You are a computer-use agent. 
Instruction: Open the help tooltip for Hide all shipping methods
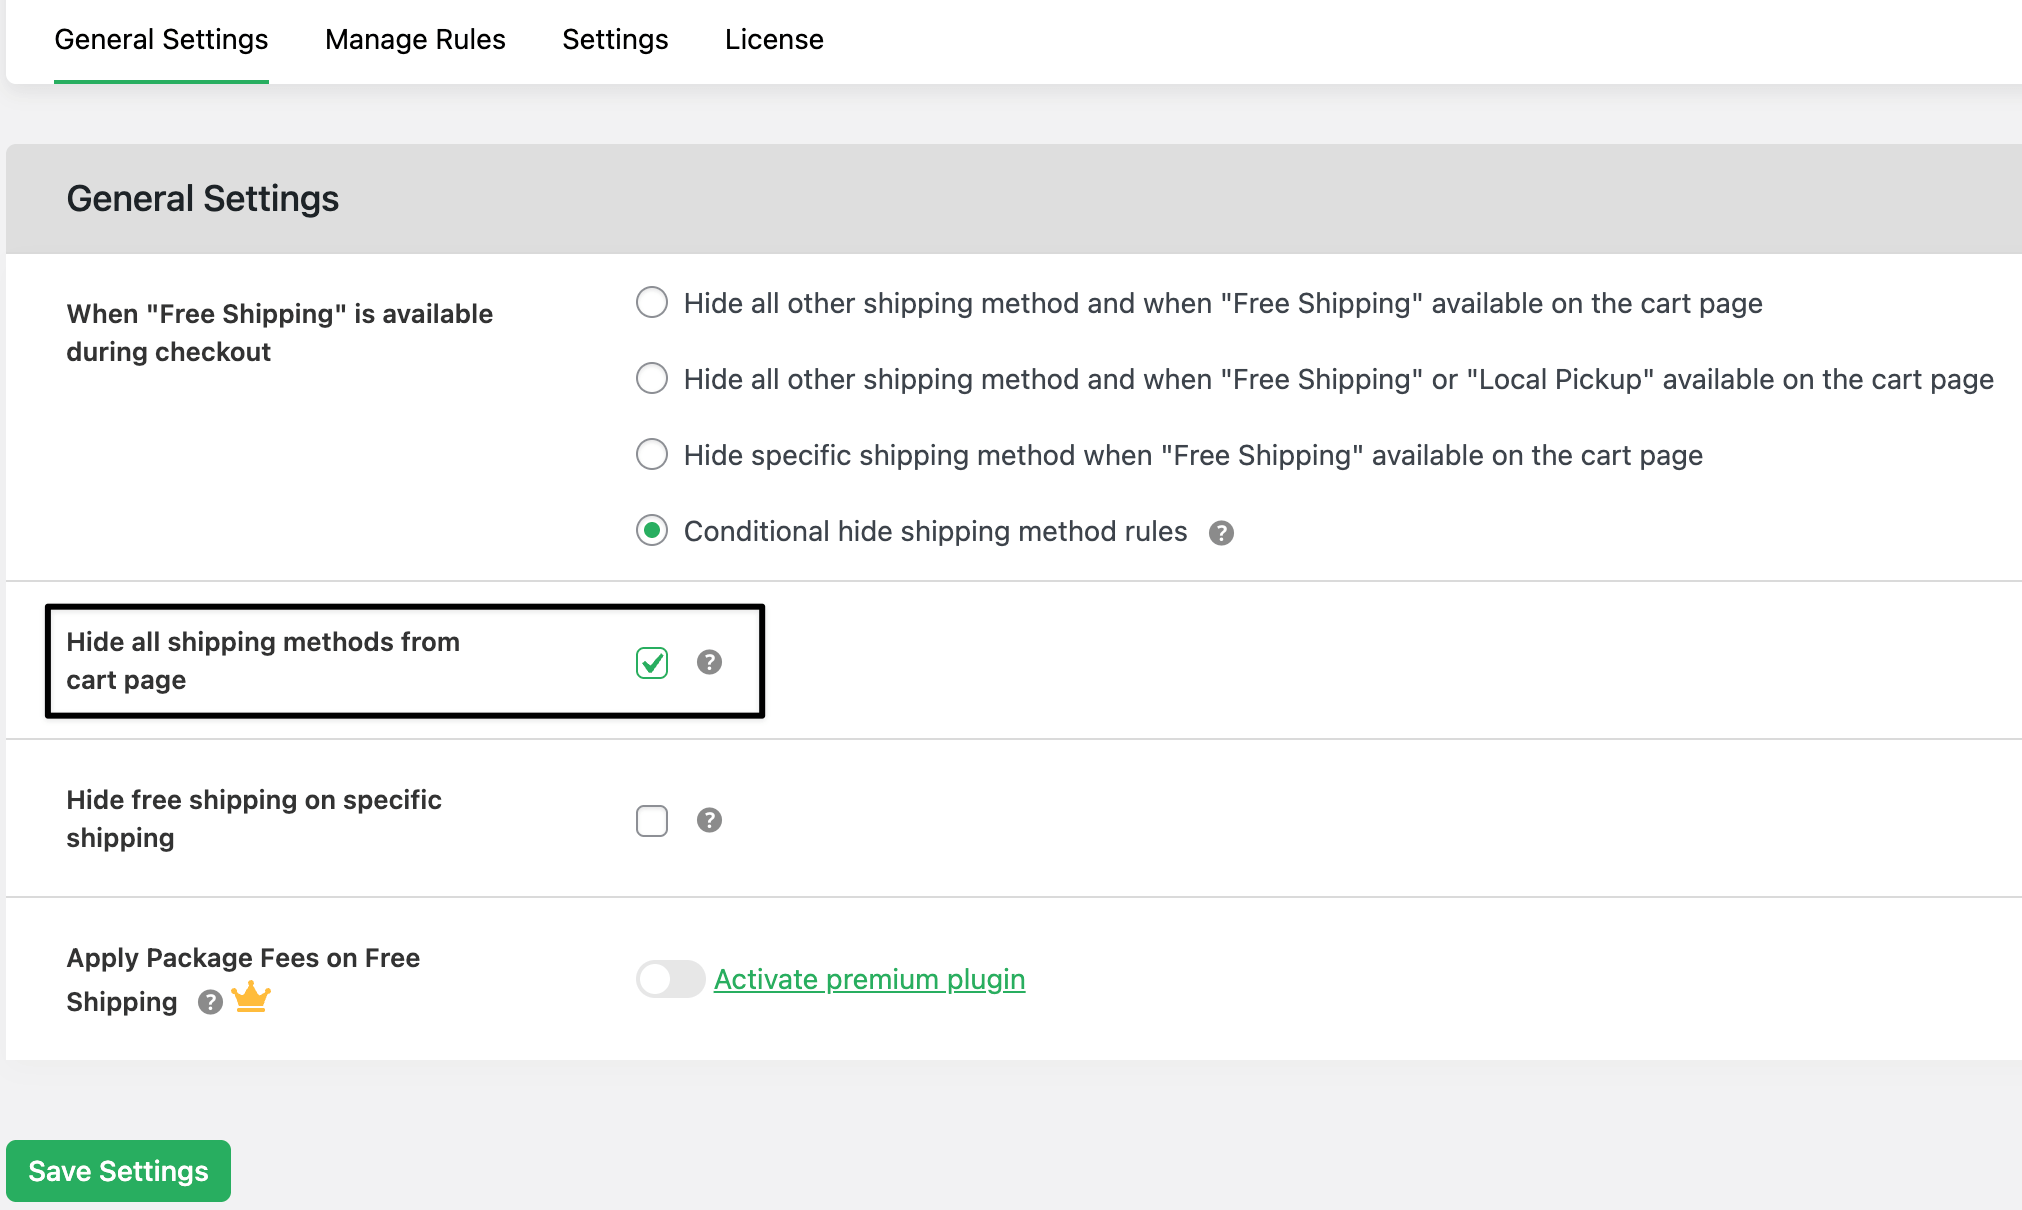coord(709,662)
